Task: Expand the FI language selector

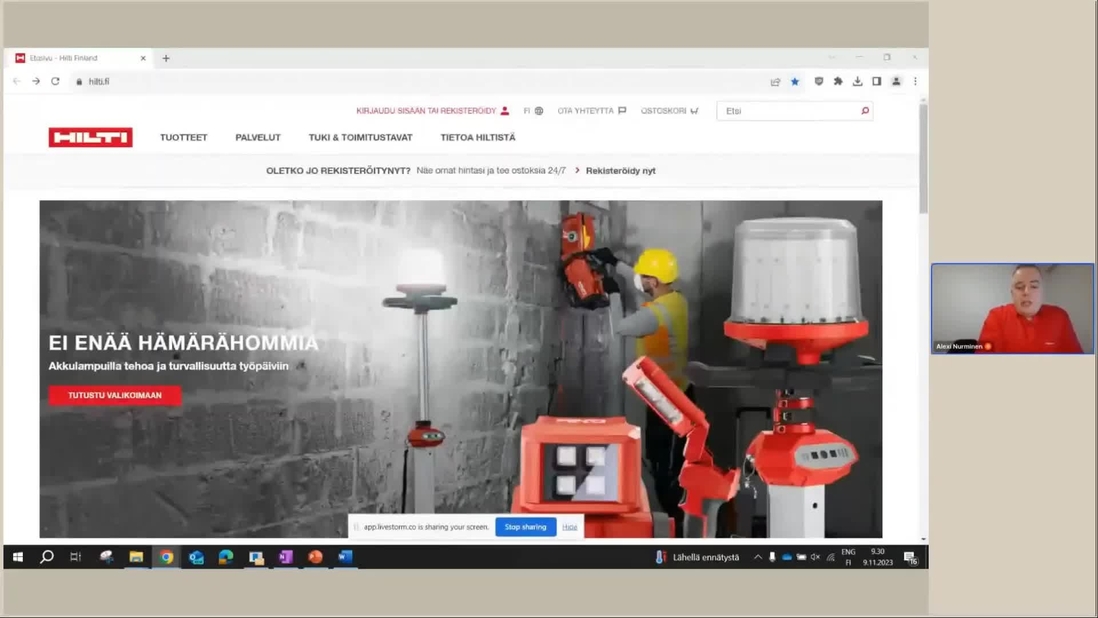Action: (x=533, y=111)
